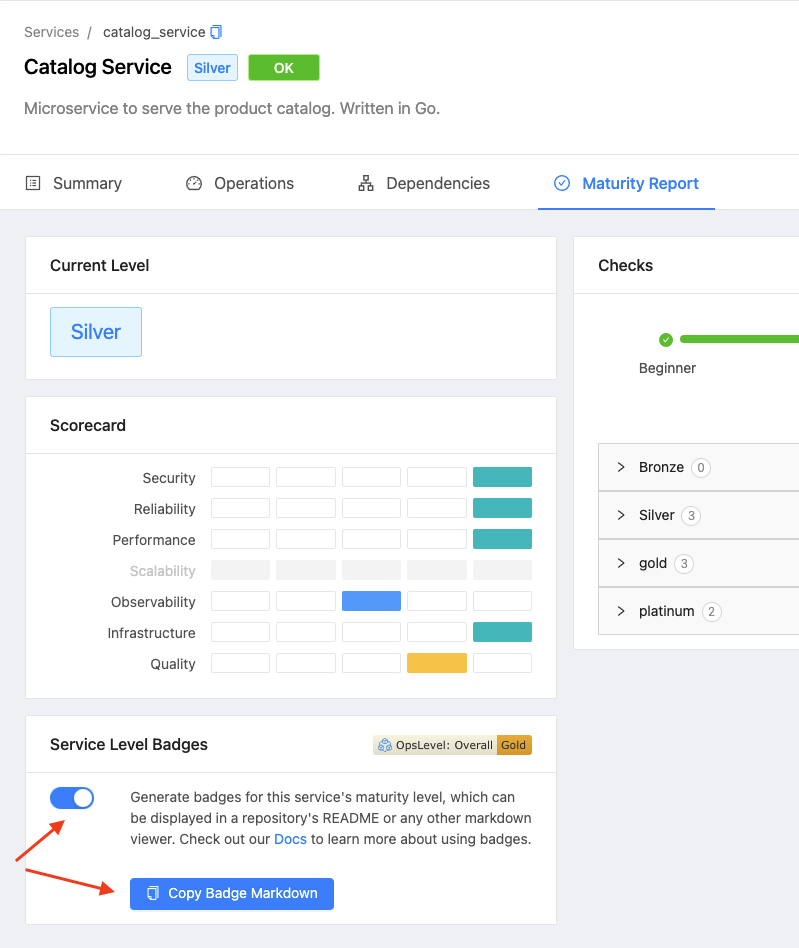Select the teal Security scorecard cell
The image size is (799, 948).
502,477
